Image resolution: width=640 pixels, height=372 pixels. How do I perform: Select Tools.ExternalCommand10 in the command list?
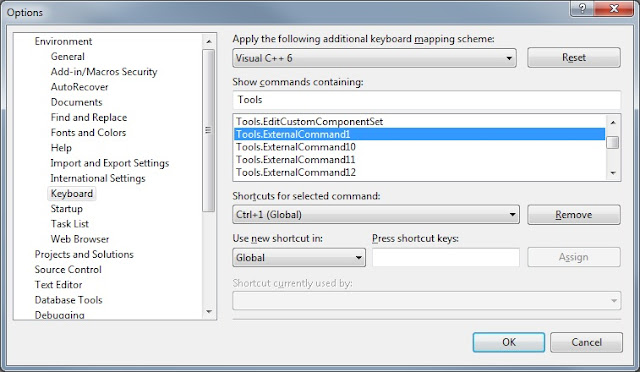[420, 147]
